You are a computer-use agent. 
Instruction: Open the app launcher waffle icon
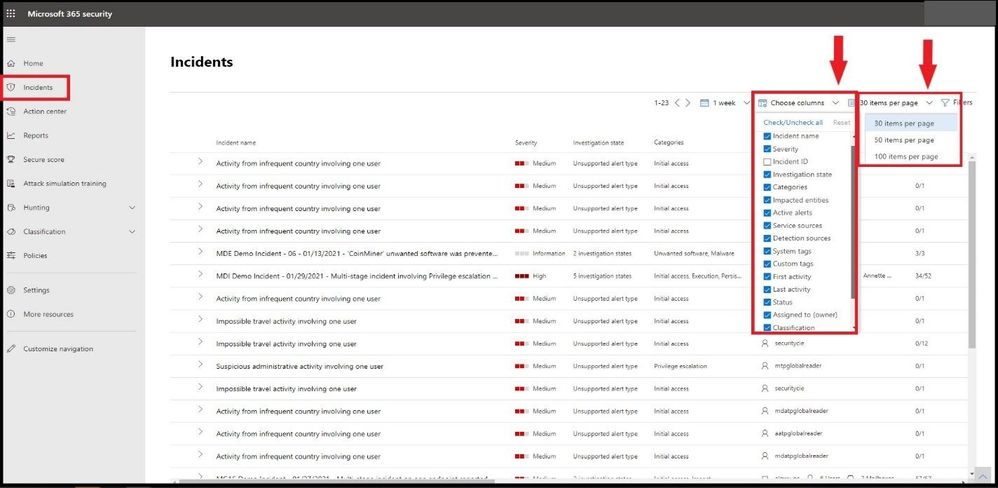[11, 13]
